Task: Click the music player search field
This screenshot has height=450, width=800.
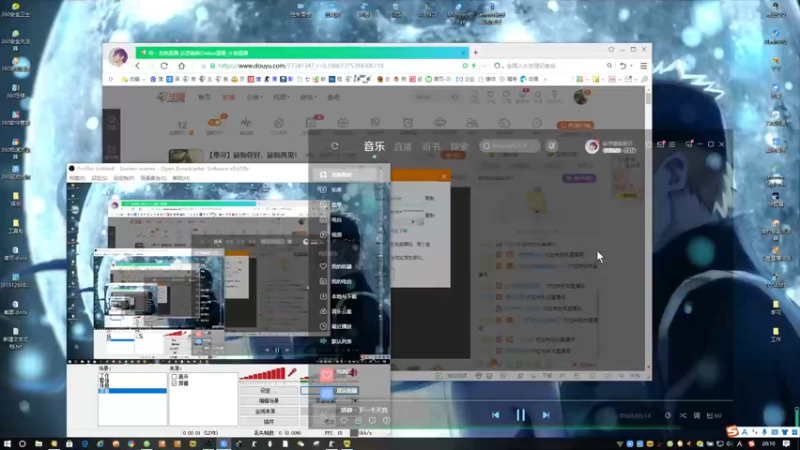Action: pyautogui.click(x=510, y=146)
